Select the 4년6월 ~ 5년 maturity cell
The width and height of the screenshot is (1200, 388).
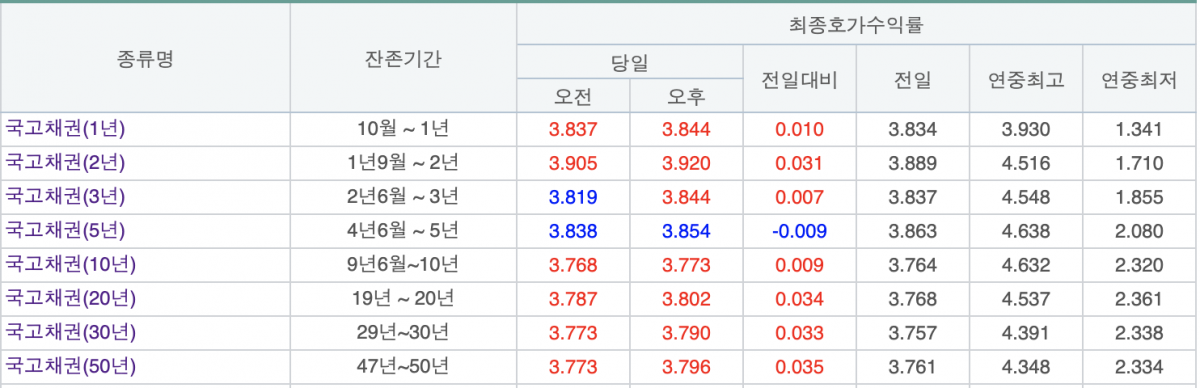click(403, 230)
